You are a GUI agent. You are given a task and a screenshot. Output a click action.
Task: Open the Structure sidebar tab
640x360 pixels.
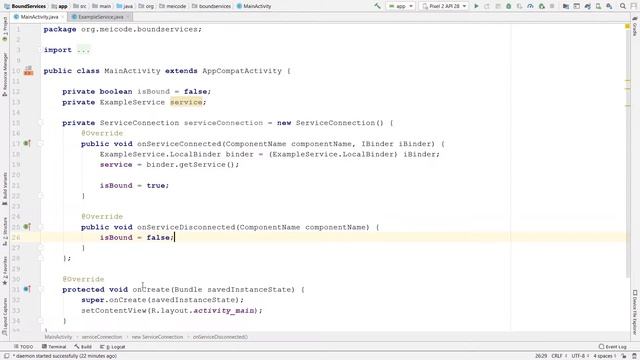point(5,231)
